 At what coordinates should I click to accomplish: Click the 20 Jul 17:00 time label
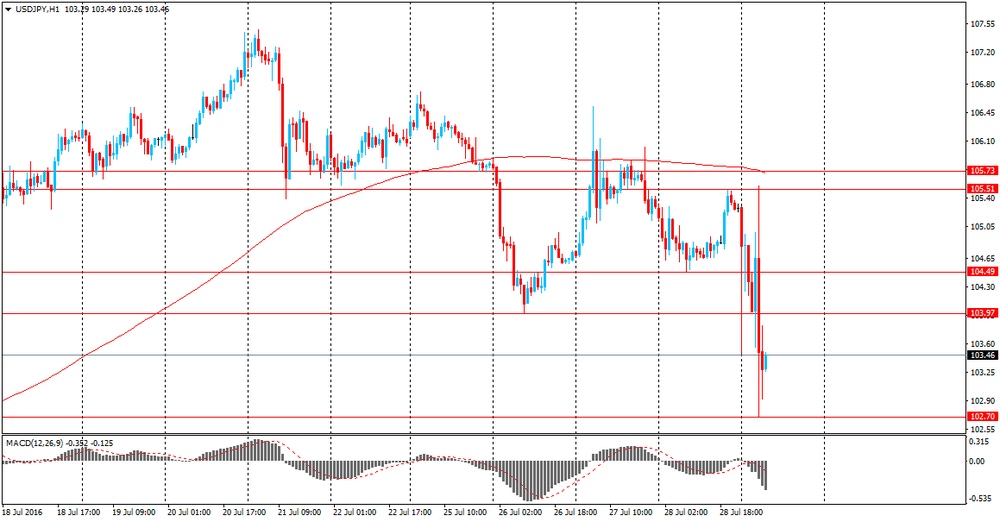pyautogui.click(x=244, y=512)
